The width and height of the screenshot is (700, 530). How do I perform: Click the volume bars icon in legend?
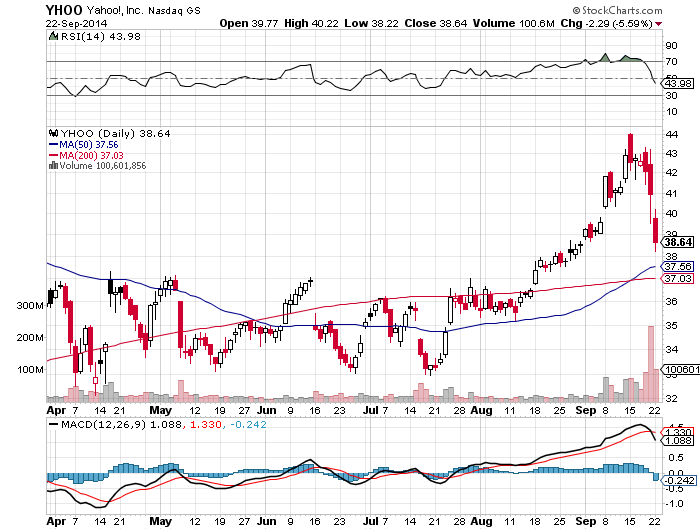point(53,165)
